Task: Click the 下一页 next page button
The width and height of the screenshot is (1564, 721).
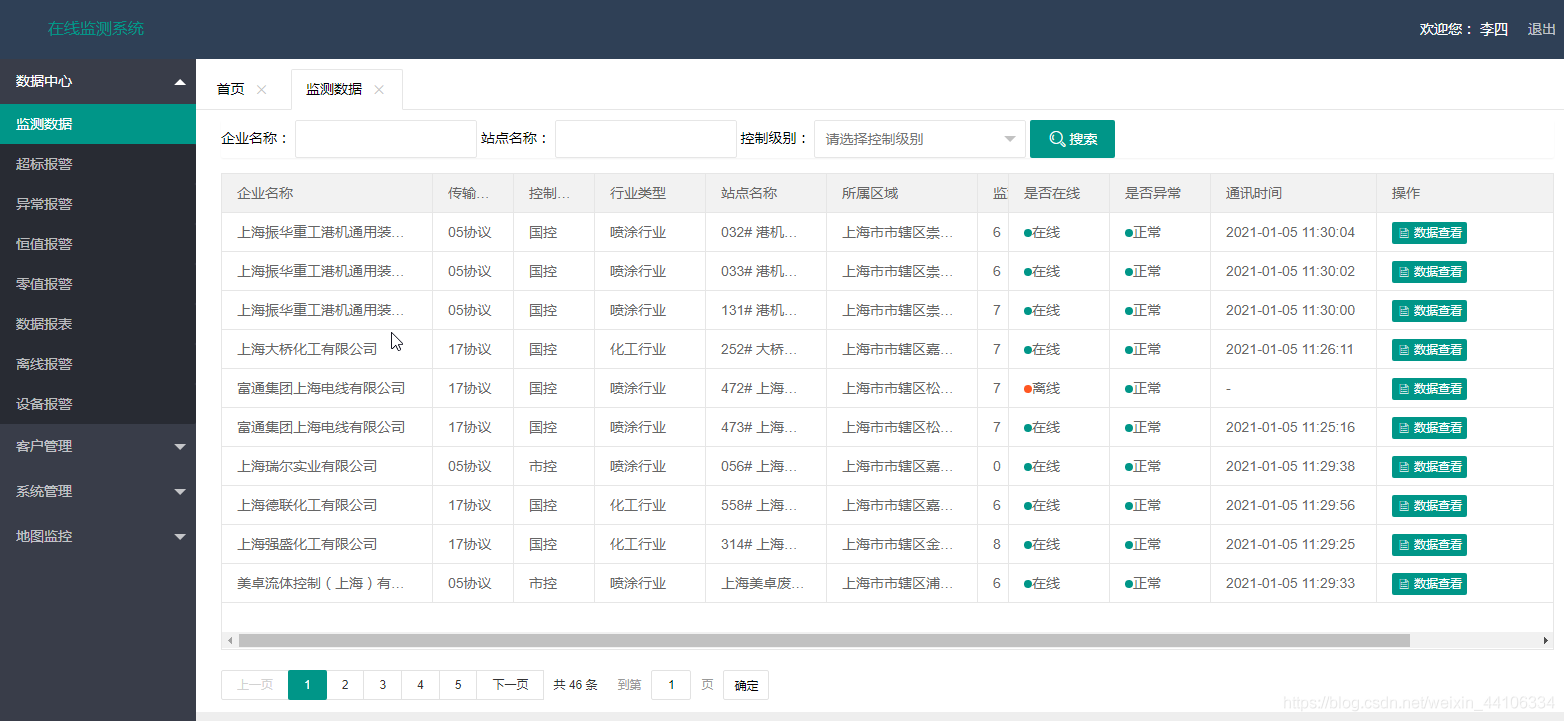Action: coord(510,685)
